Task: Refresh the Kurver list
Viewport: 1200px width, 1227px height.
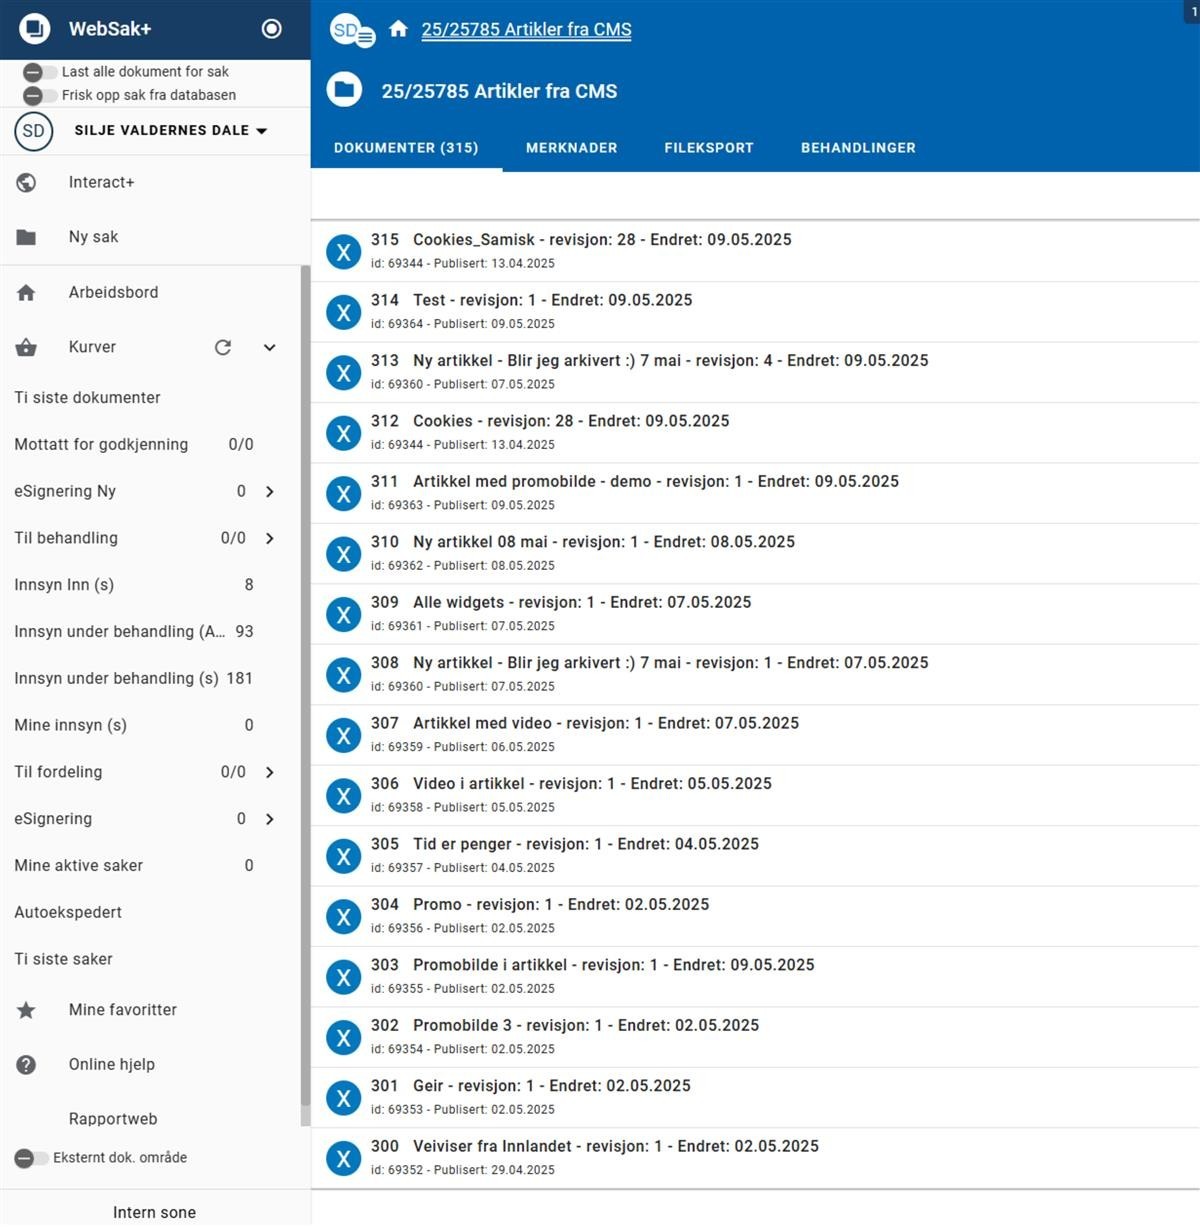Action: 223,347
